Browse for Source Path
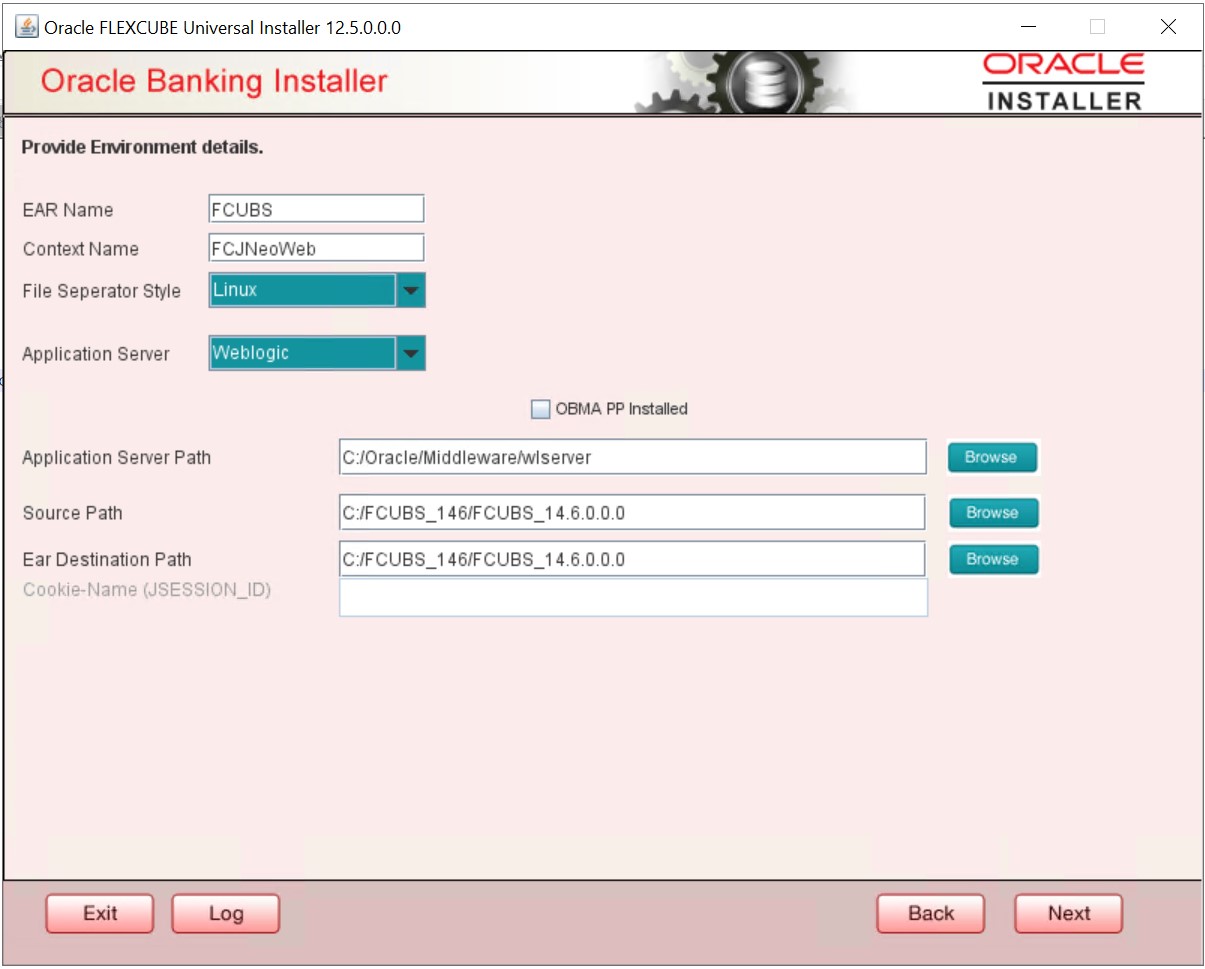 pyautogui.click(x=993, y=512)
